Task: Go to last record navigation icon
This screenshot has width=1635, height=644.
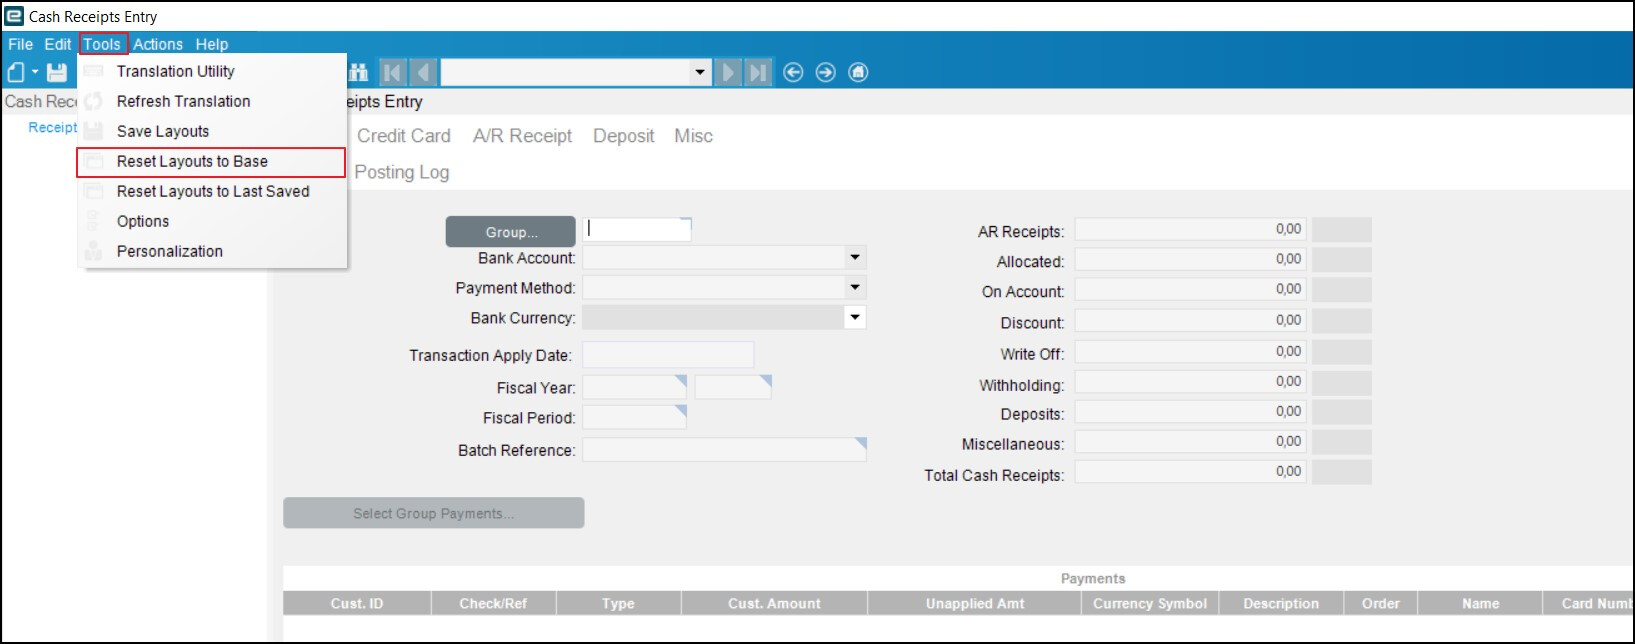Action: [759, 72]
